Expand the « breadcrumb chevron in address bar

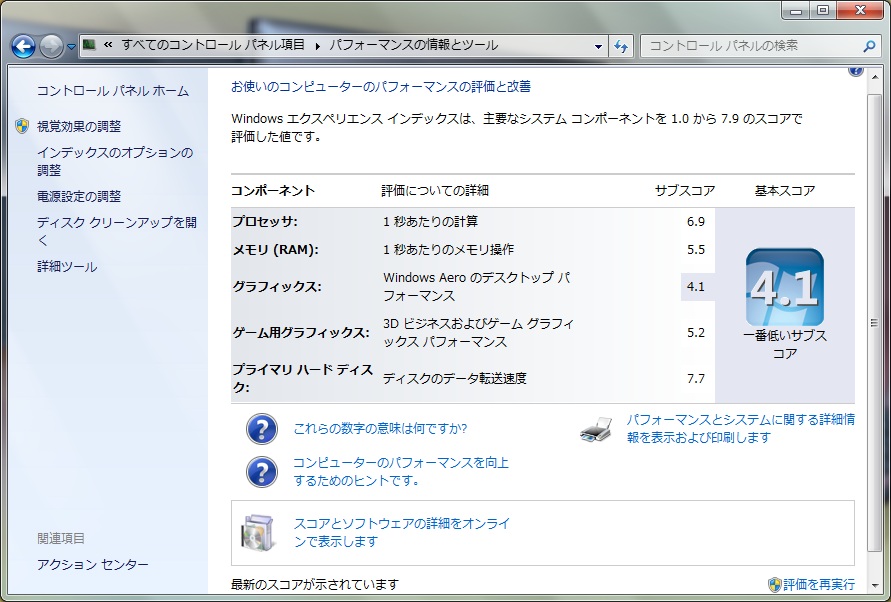(108, 45)
